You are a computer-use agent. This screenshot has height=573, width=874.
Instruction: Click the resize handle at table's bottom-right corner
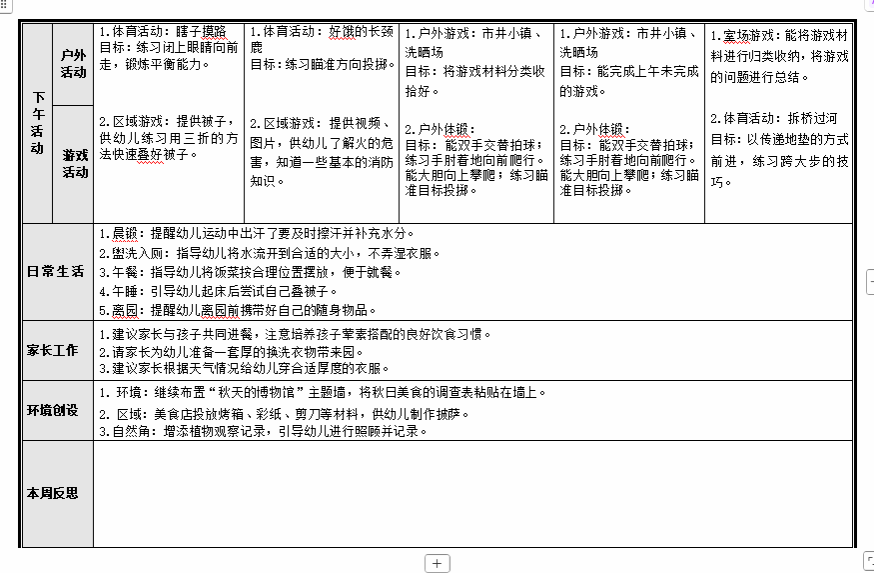[x=869, y=561]
